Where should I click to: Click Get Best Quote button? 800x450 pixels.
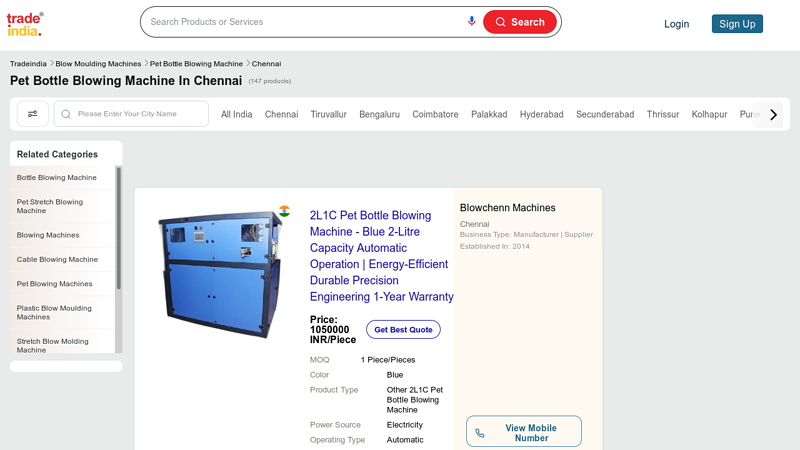[403, 330]
